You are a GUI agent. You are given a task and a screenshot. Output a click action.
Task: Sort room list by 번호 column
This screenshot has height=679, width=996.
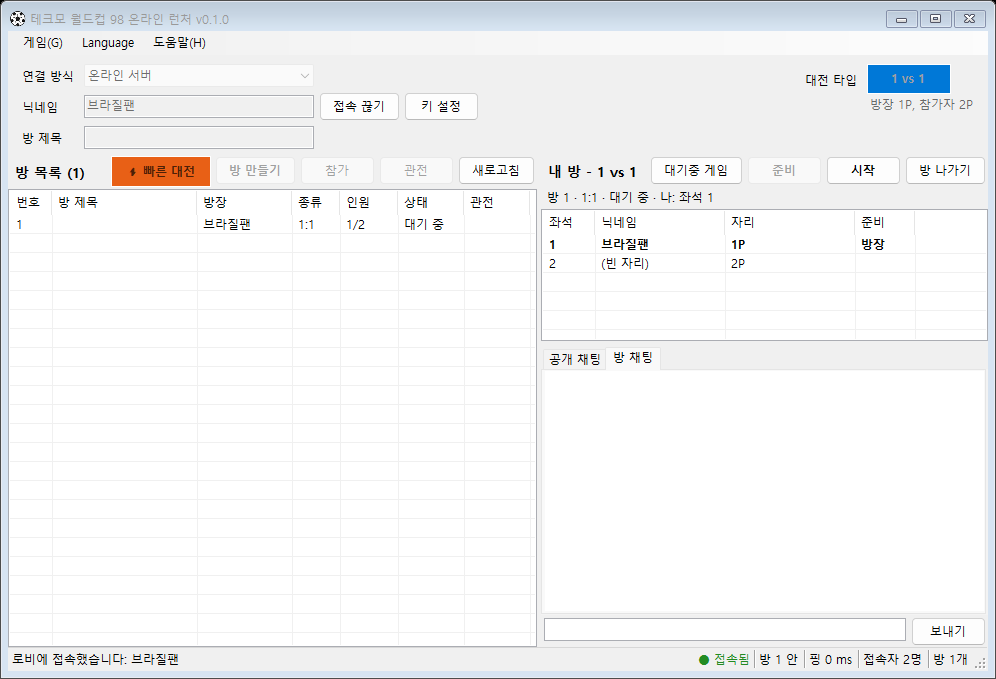(30, 202)
